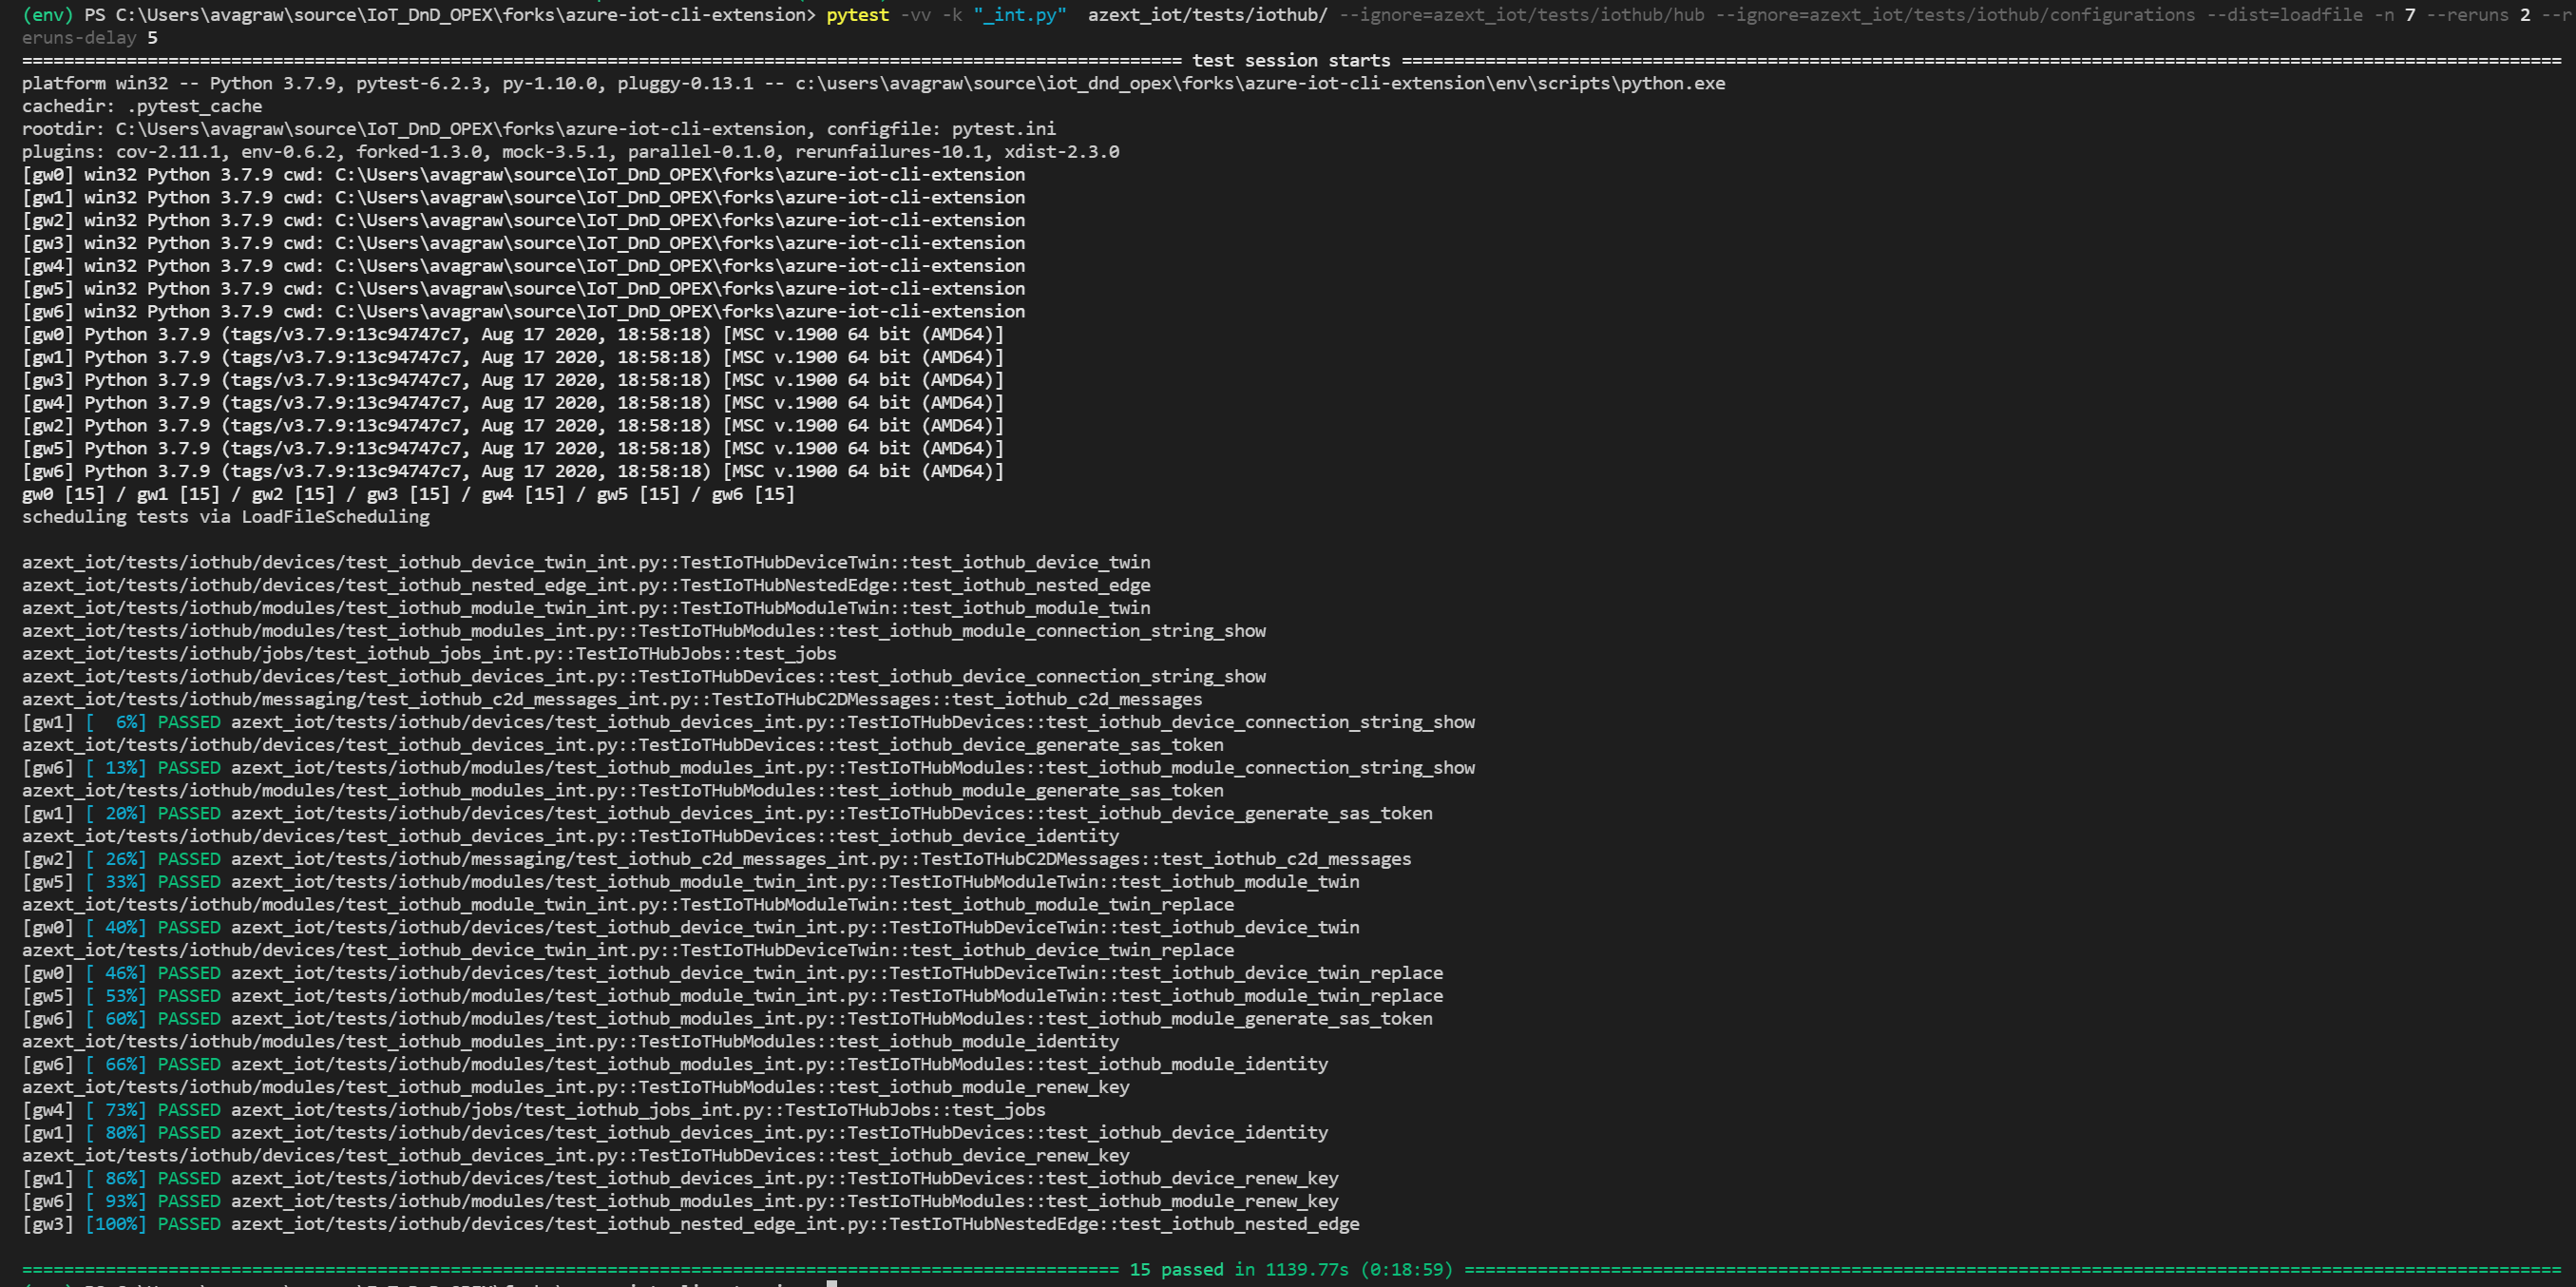This screenshot has height=1287, width=2576.
Task: Click the "test session starts" header text
Action: [1290, 60]
